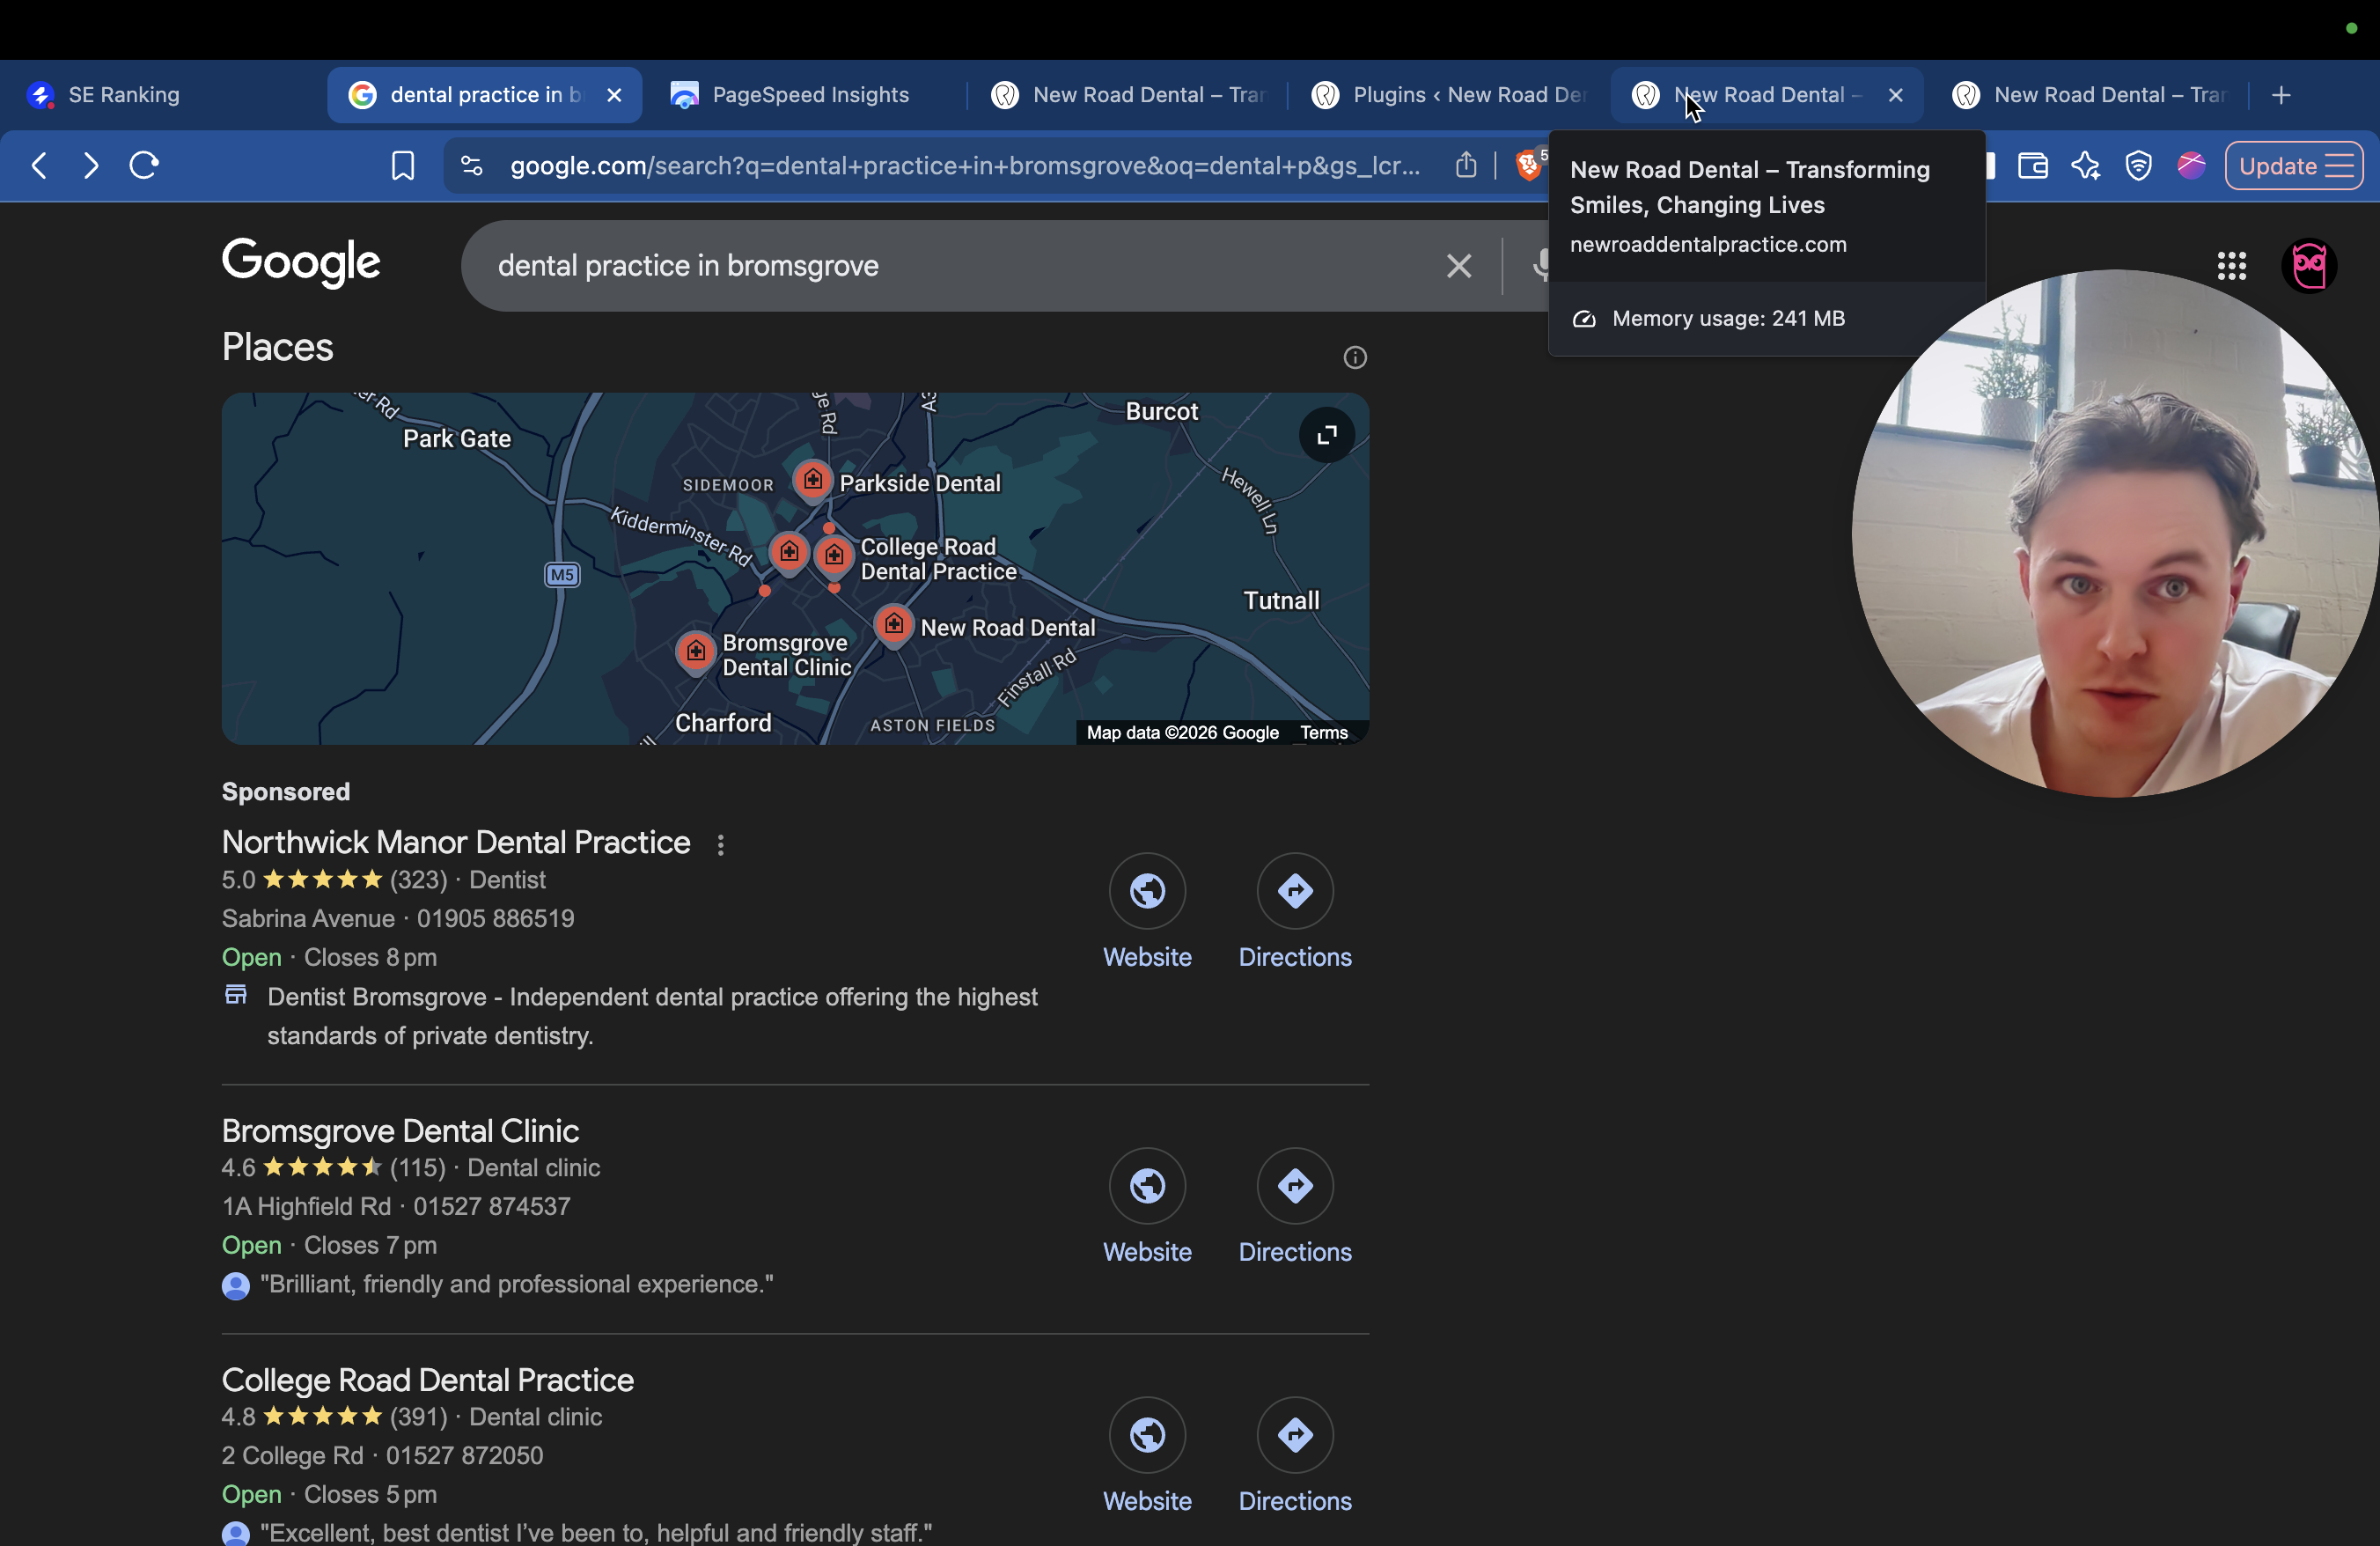Open the Brave Wallet icon
The image size is (2380, 1546).
click(x=2032, y=165)
